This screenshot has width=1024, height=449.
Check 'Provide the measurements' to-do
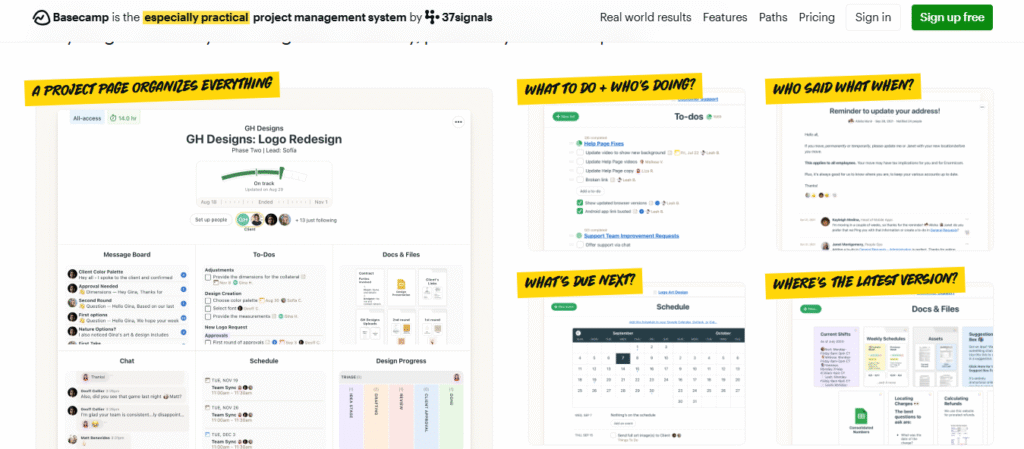coord(208,316)
